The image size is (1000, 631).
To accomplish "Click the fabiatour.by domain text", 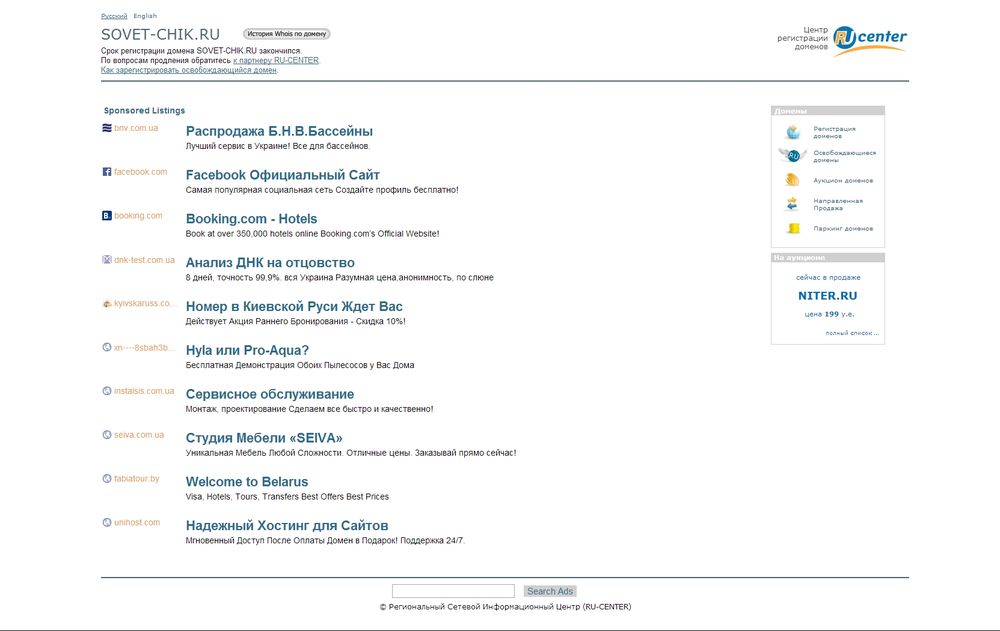I will pos(136,479).
